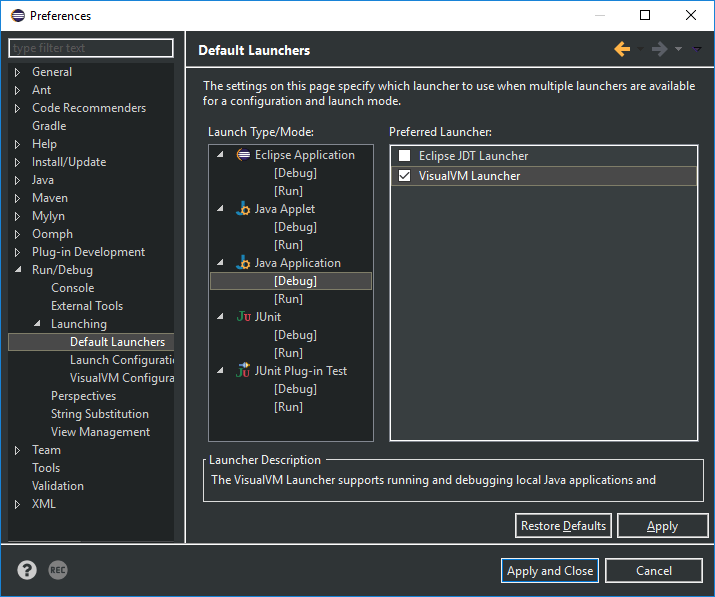The height and width of the screenshot is (597, 715).
Task: Collapse the Run/Debug tree node
Action: click(x=17, y=270)
